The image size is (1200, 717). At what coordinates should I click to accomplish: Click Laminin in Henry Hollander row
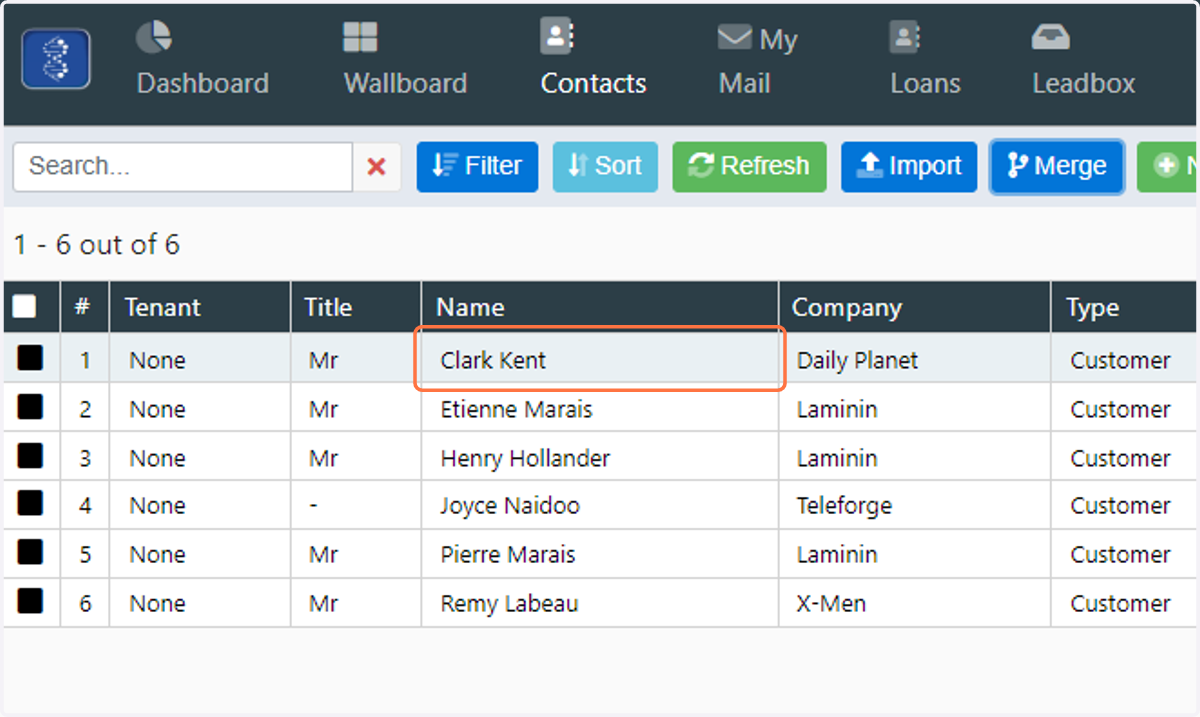tap(837, 458)
